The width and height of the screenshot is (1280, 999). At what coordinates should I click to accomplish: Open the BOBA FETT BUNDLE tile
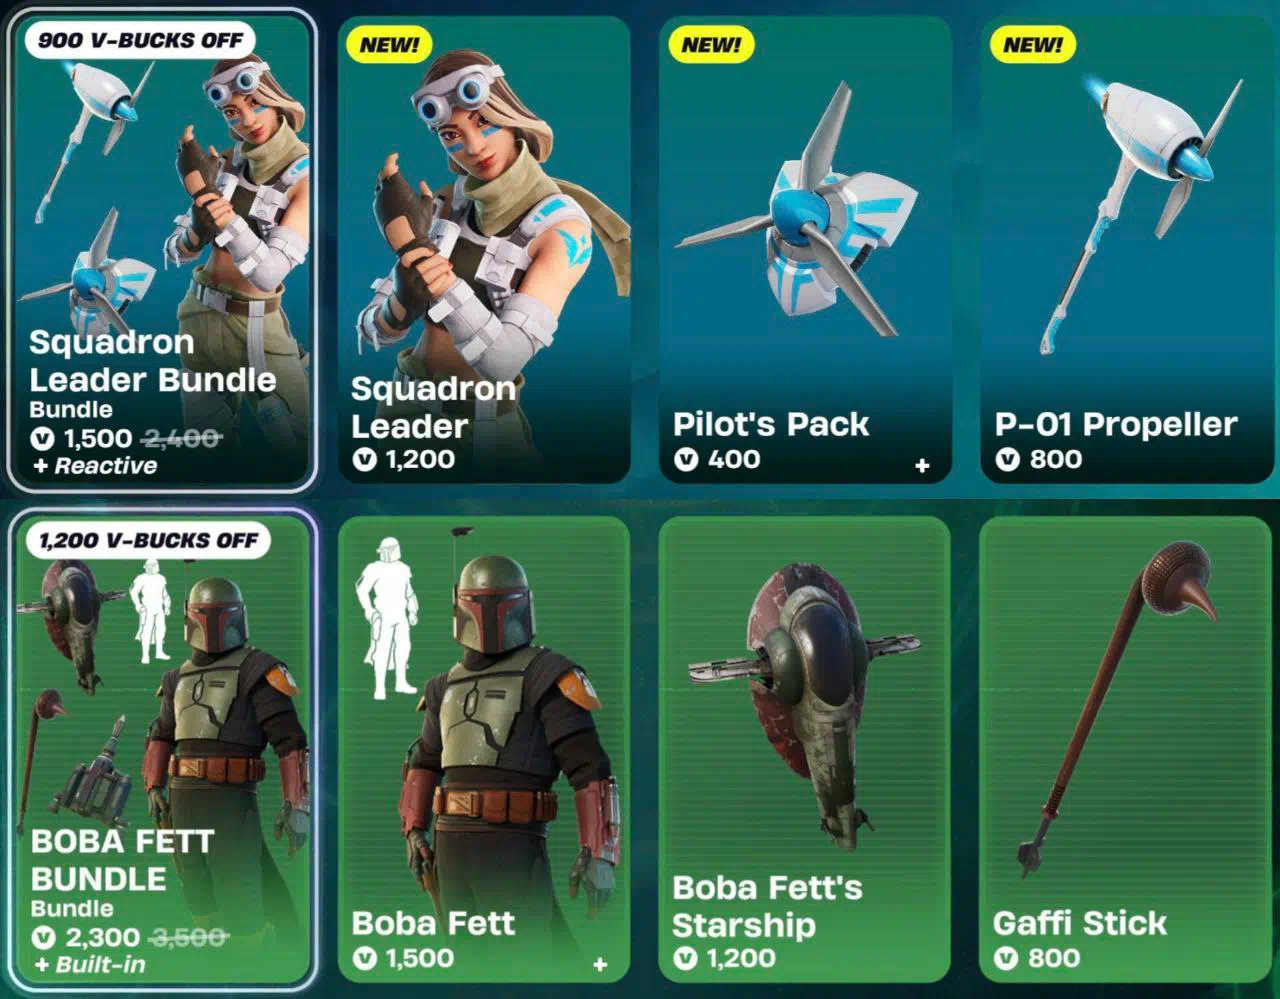161,749
